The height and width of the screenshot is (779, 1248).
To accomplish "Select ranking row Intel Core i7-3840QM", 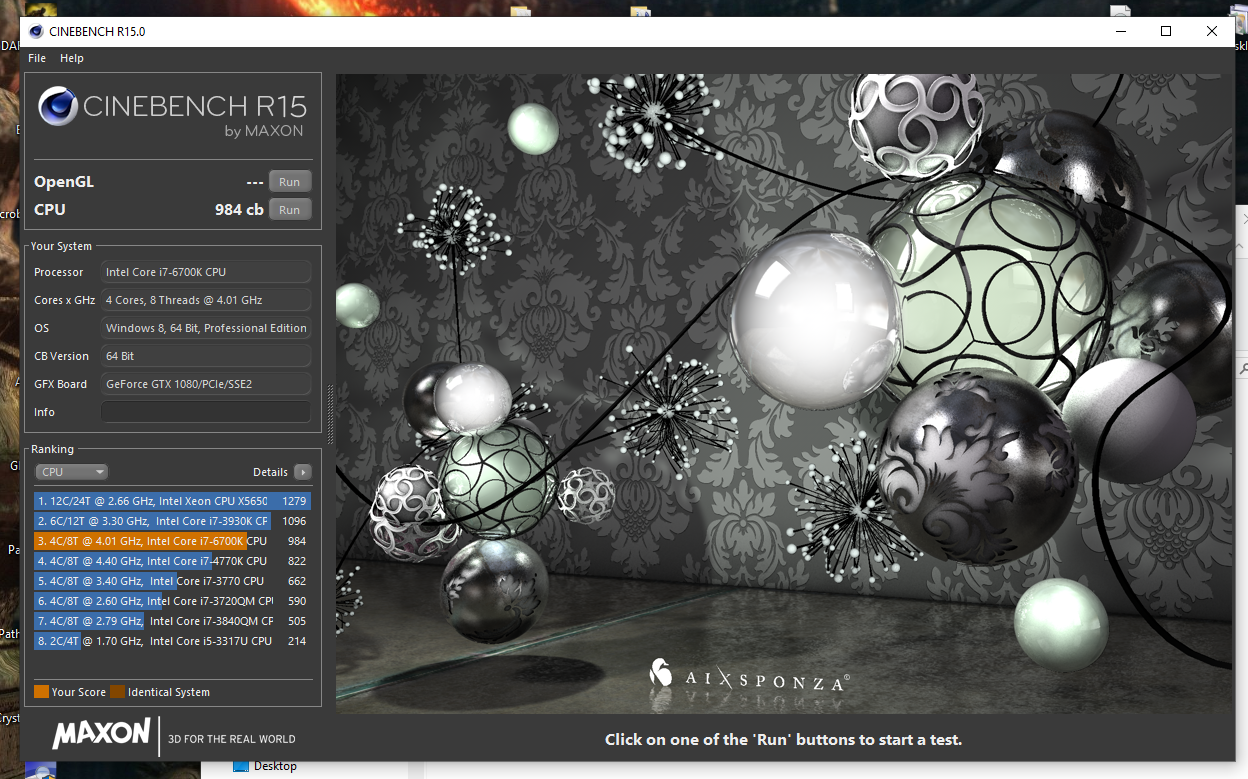I will click(172, 621).
